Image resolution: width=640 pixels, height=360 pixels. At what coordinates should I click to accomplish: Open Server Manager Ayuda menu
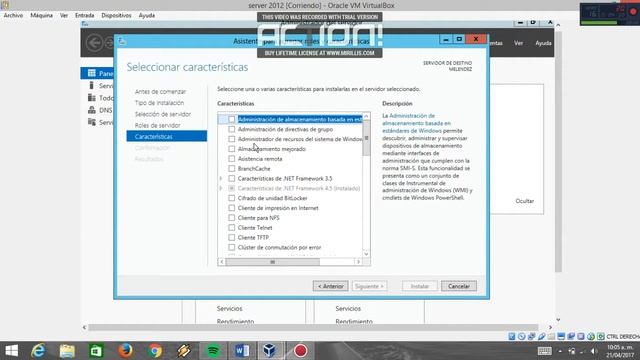543,43
